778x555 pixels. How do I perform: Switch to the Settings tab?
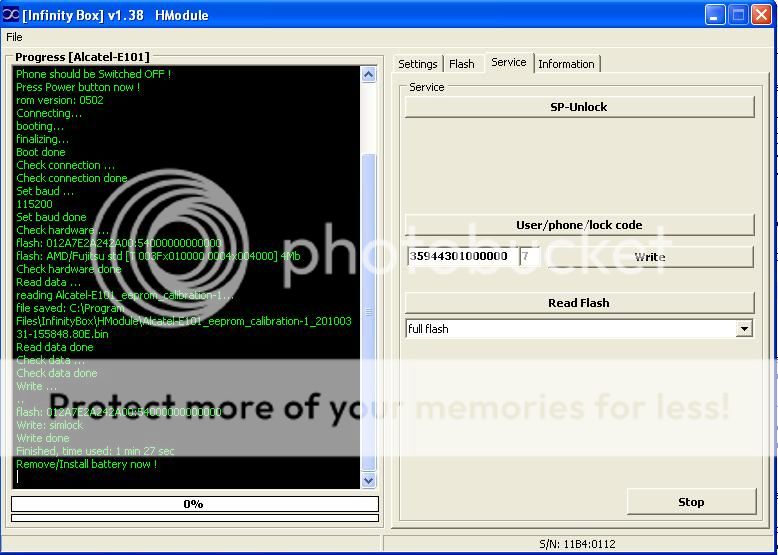418,64
